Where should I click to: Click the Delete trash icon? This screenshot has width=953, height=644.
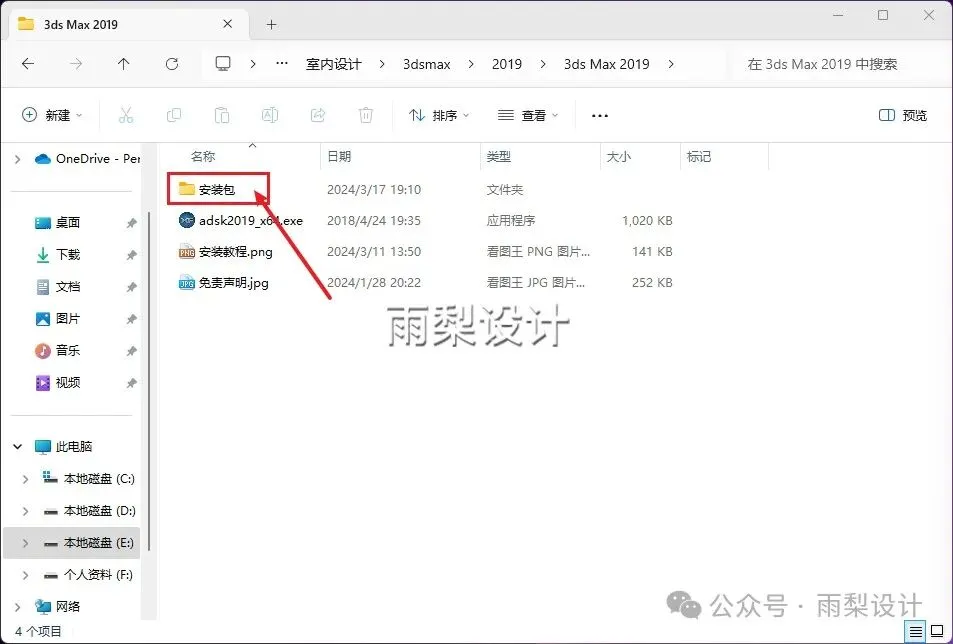(366, 115)
